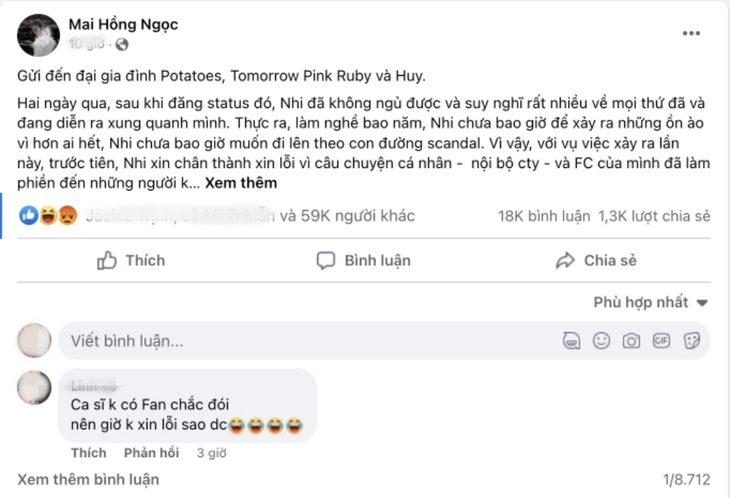The image size is (730, 498).
Task: Expand the Phù hợp nhất sort dropdown
Action: 651,302
